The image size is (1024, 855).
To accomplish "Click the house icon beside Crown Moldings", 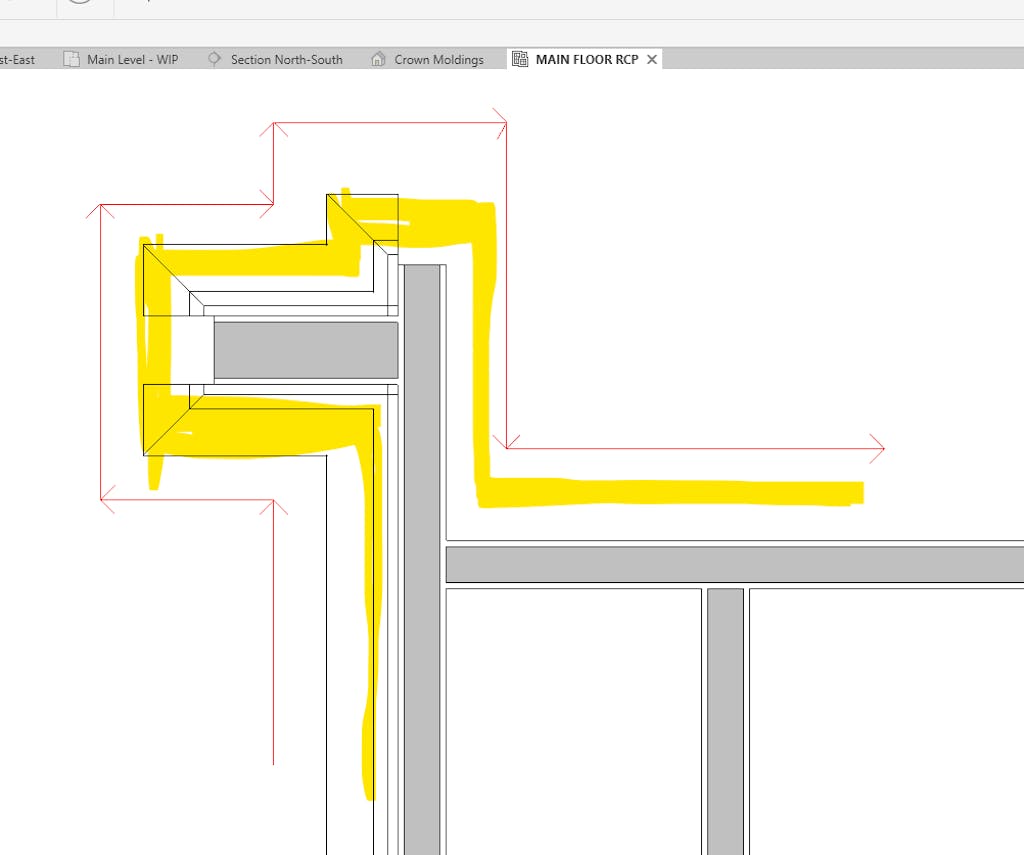I will 378,60.
